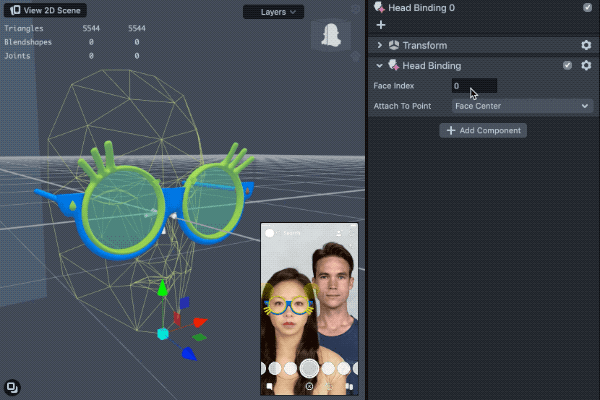
Task: Click the Head Binding 0 object icon
Action: pos(380,7)
